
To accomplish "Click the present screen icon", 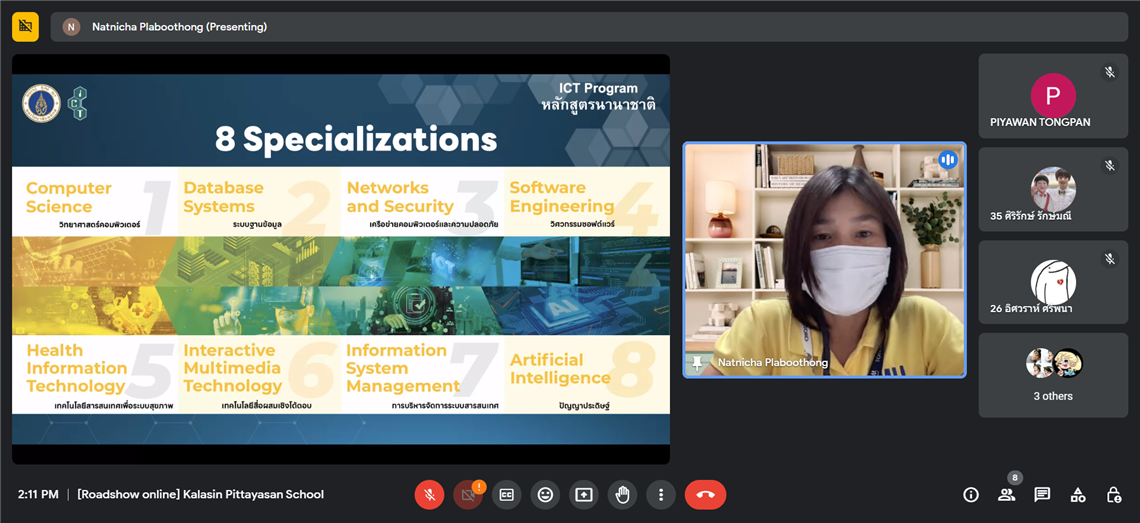I will pyautogui.click(x=584, y=494).
